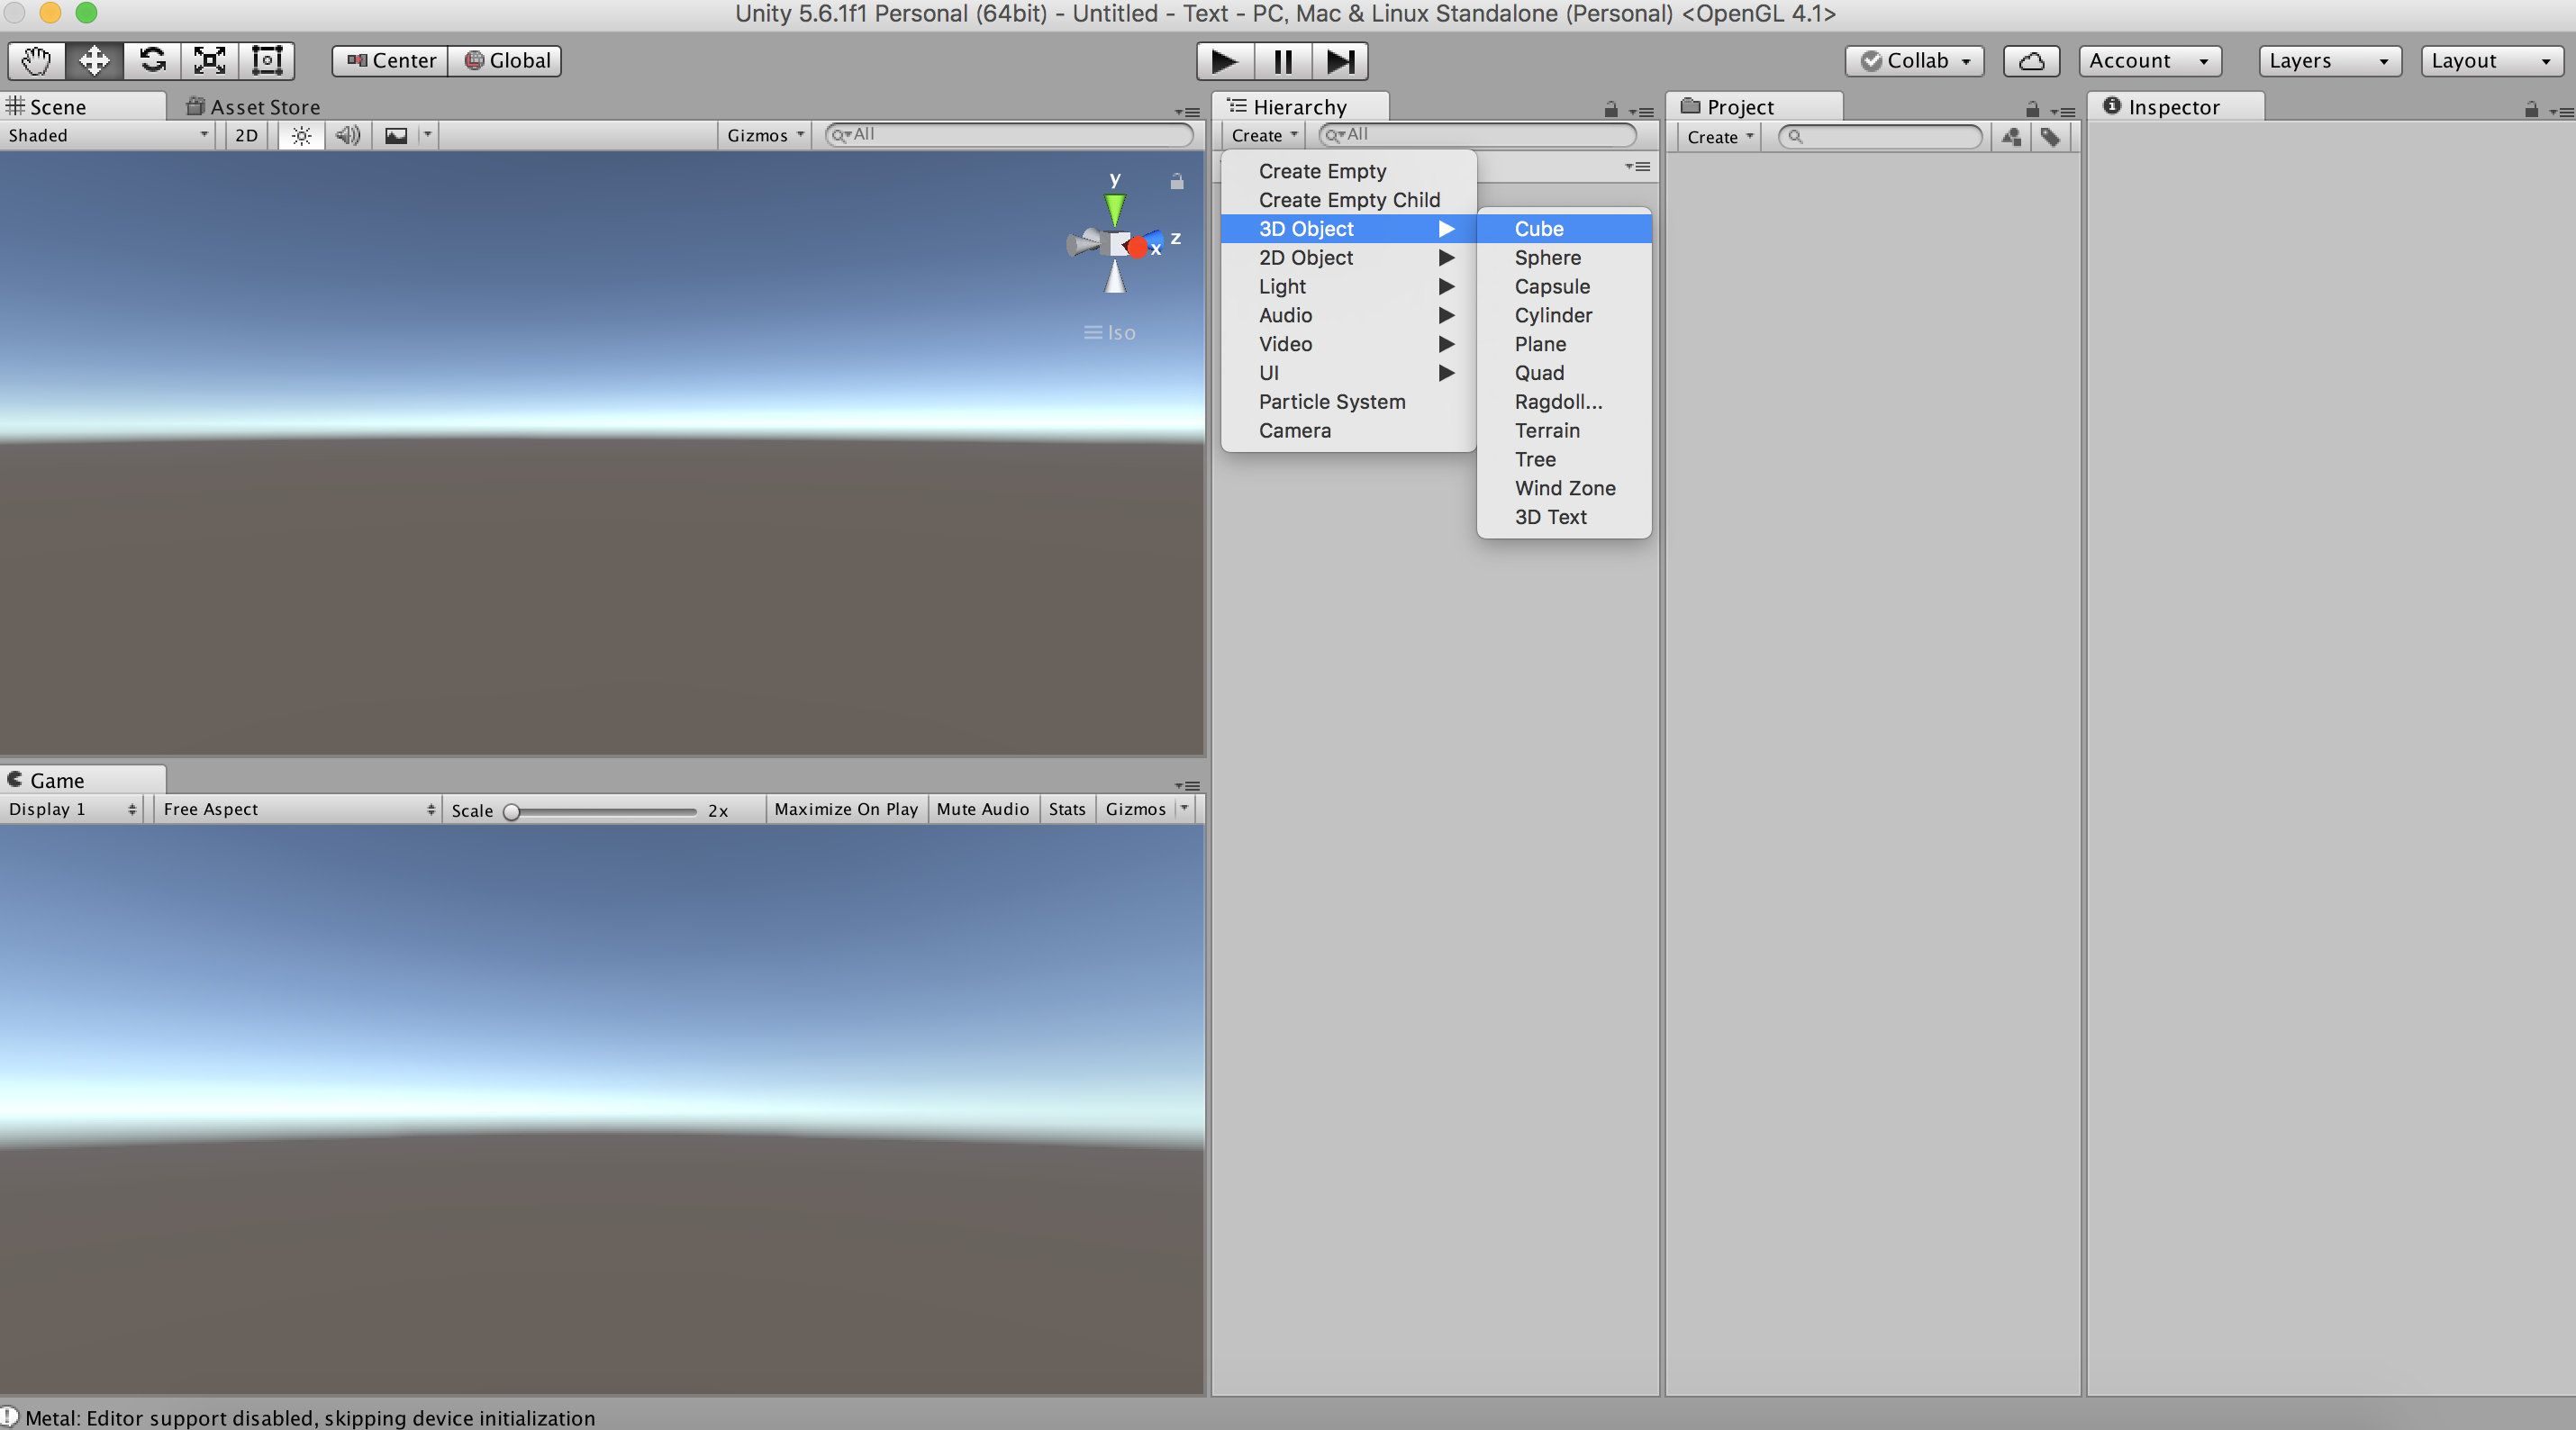Enable Maximize On Play in the Game view
The height and width of the screenshot is (1430, 2576).
[x=845, y=809]
